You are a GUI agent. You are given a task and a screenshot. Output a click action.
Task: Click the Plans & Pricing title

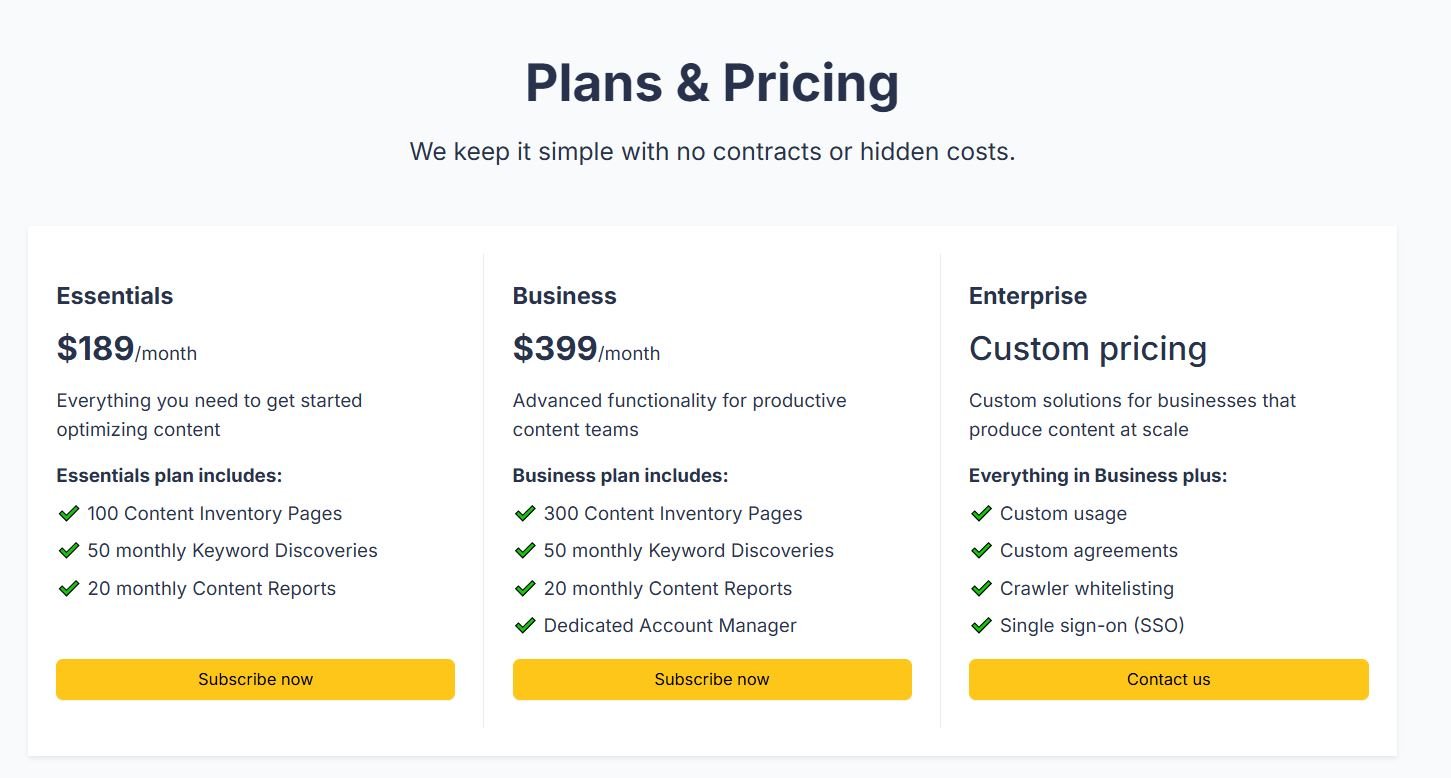712,82
